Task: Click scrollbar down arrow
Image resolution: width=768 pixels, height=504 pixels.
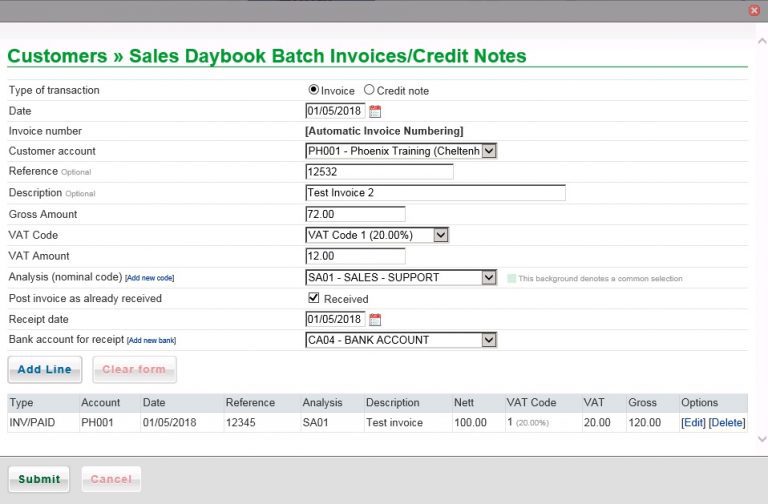Action: click(x=762, y=439)
